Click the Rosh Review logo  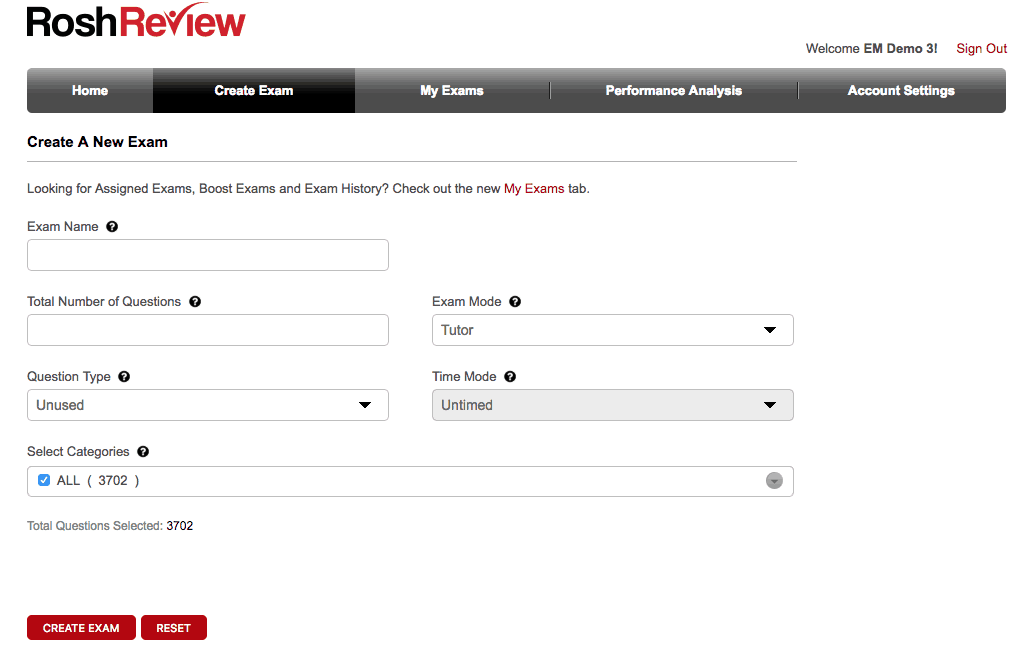tap(135, 20)
